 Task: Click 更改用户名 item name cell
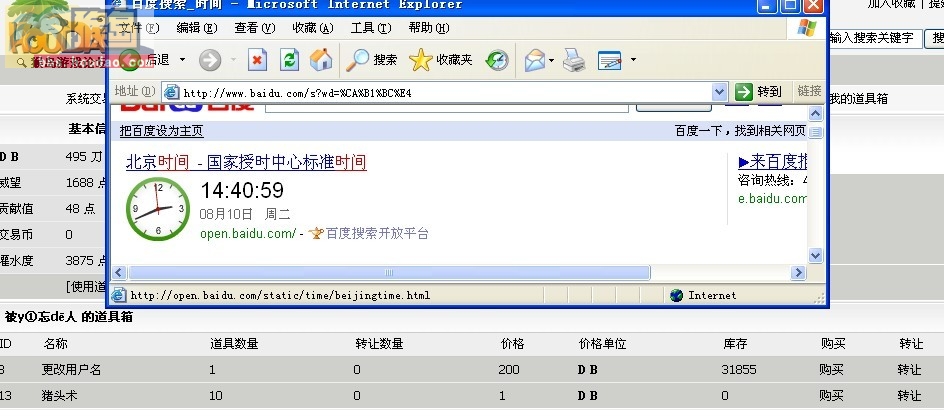[x=71, y=370]
